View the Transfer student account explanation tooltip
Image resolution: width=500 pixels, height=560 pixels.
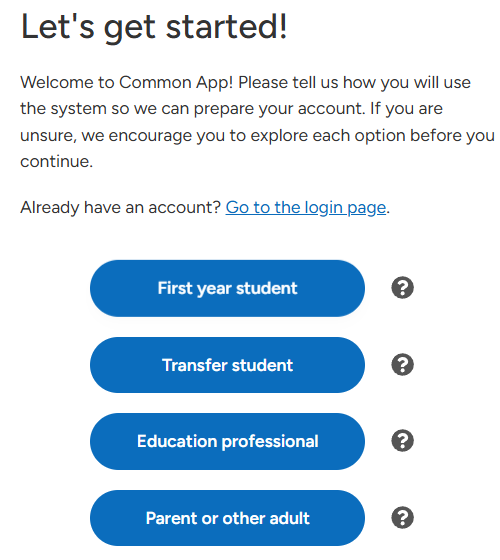coord(402,364)
